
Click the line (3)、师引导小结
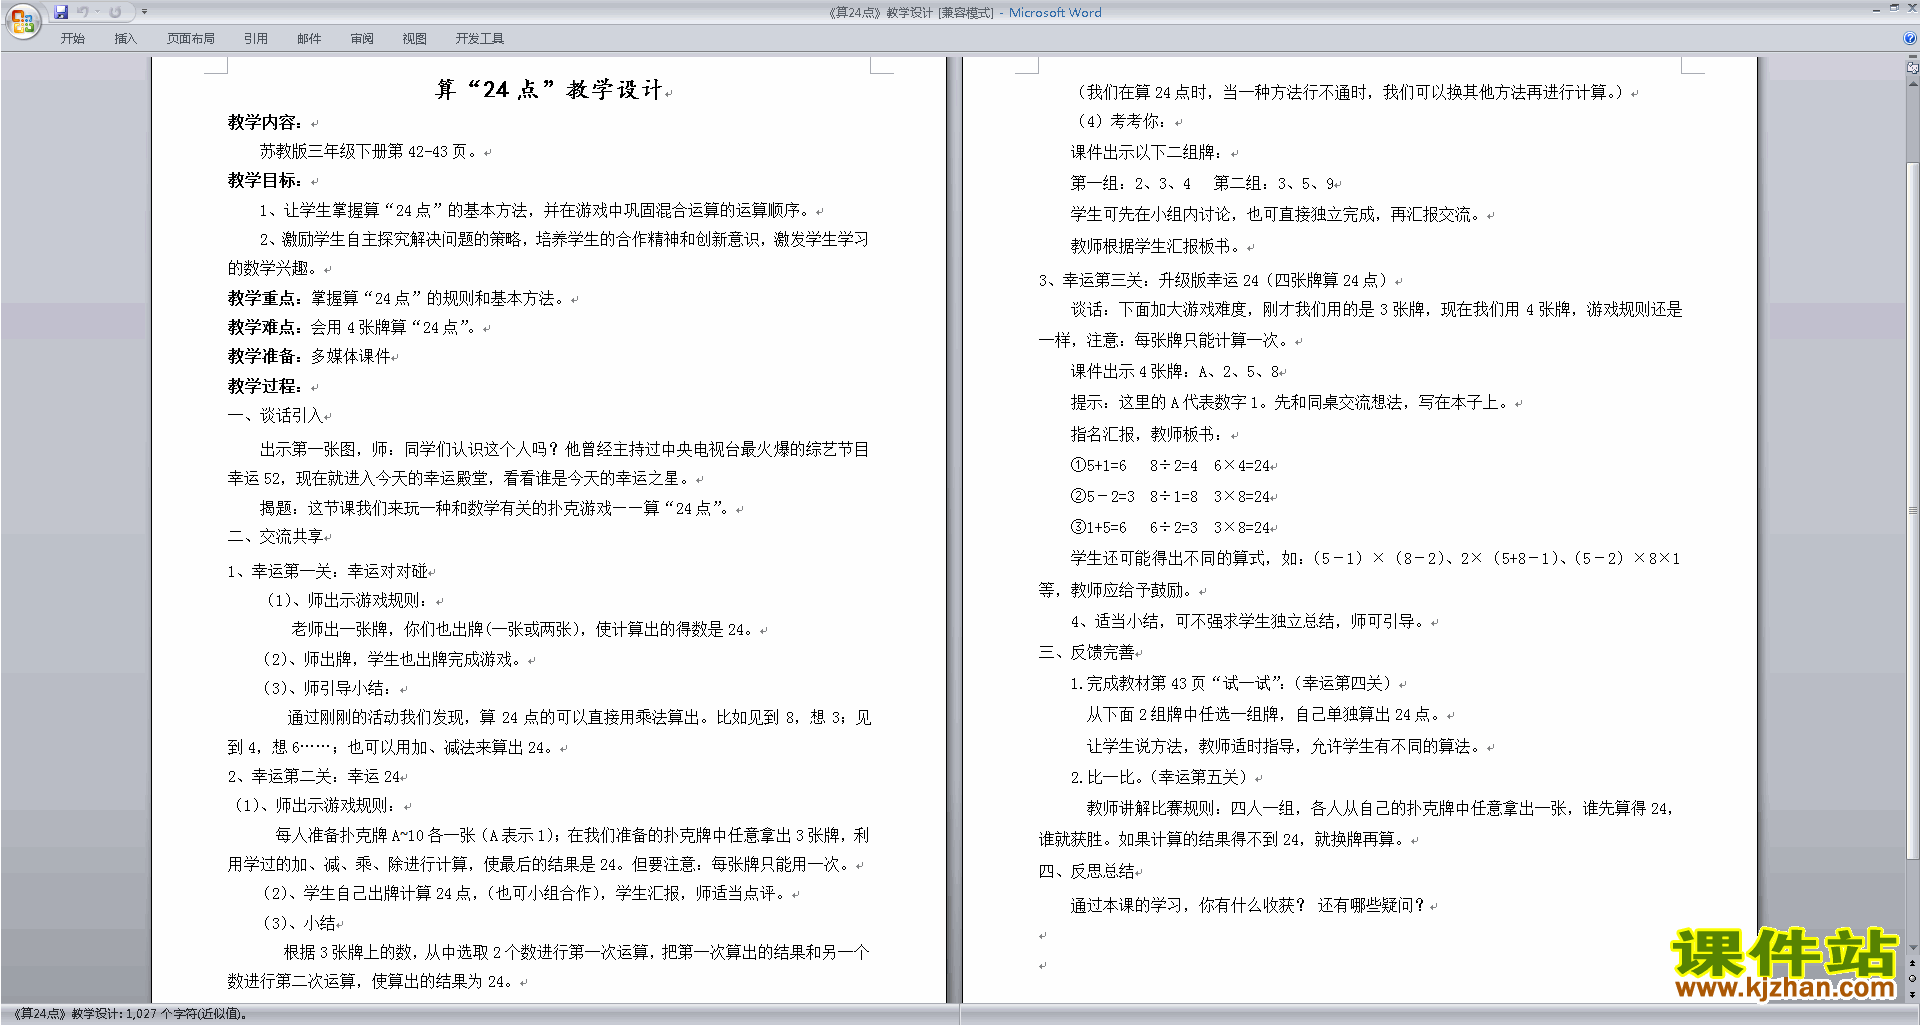coord(327,688)
